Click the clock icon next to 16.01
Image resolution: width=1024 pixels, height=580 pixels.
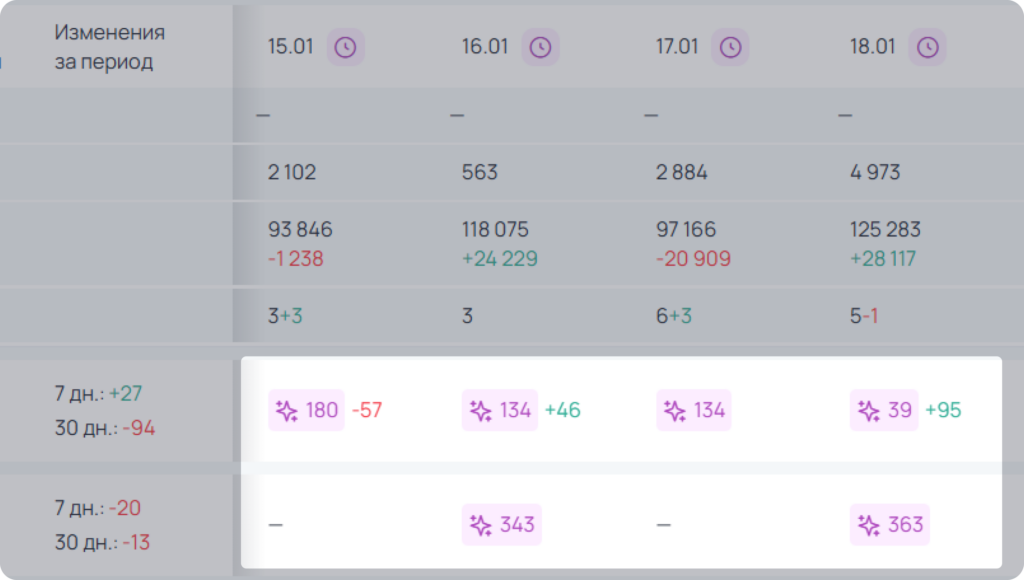(x=540, y=47)
